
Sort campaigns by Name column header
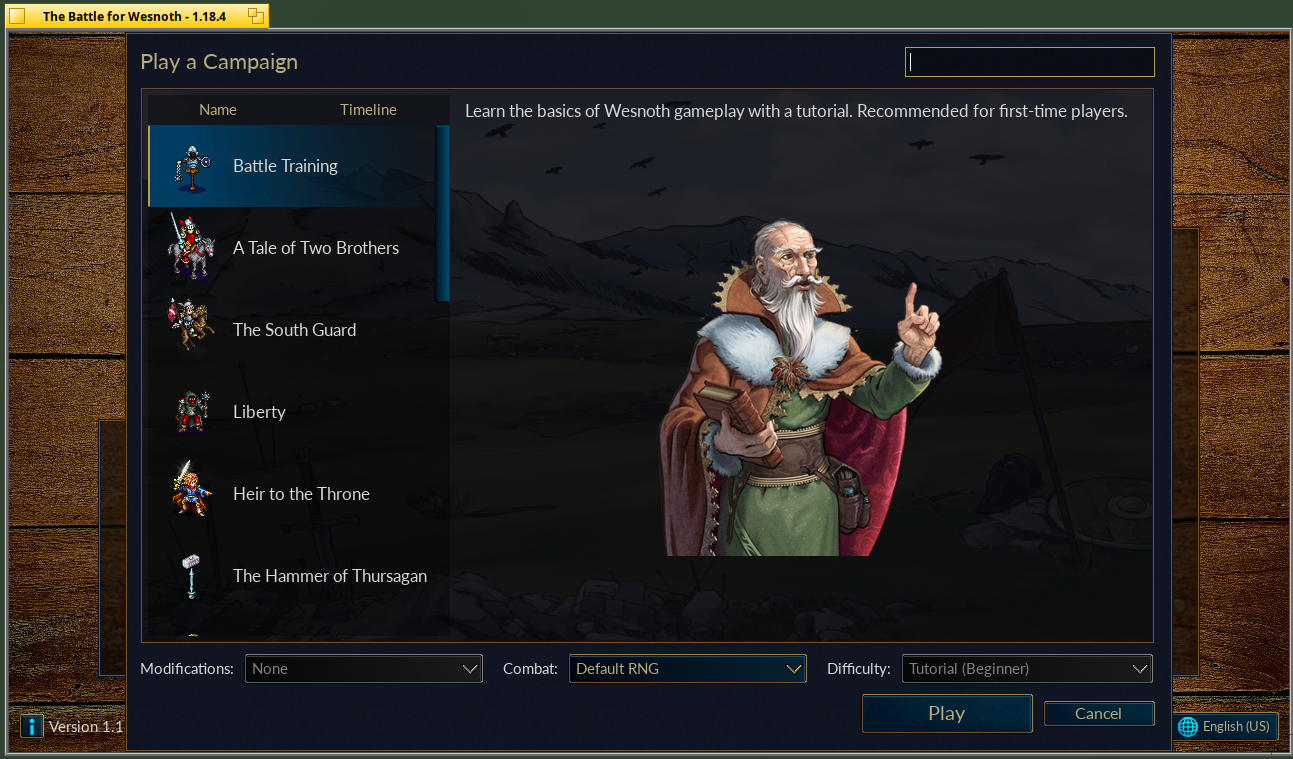click(218, 110)
